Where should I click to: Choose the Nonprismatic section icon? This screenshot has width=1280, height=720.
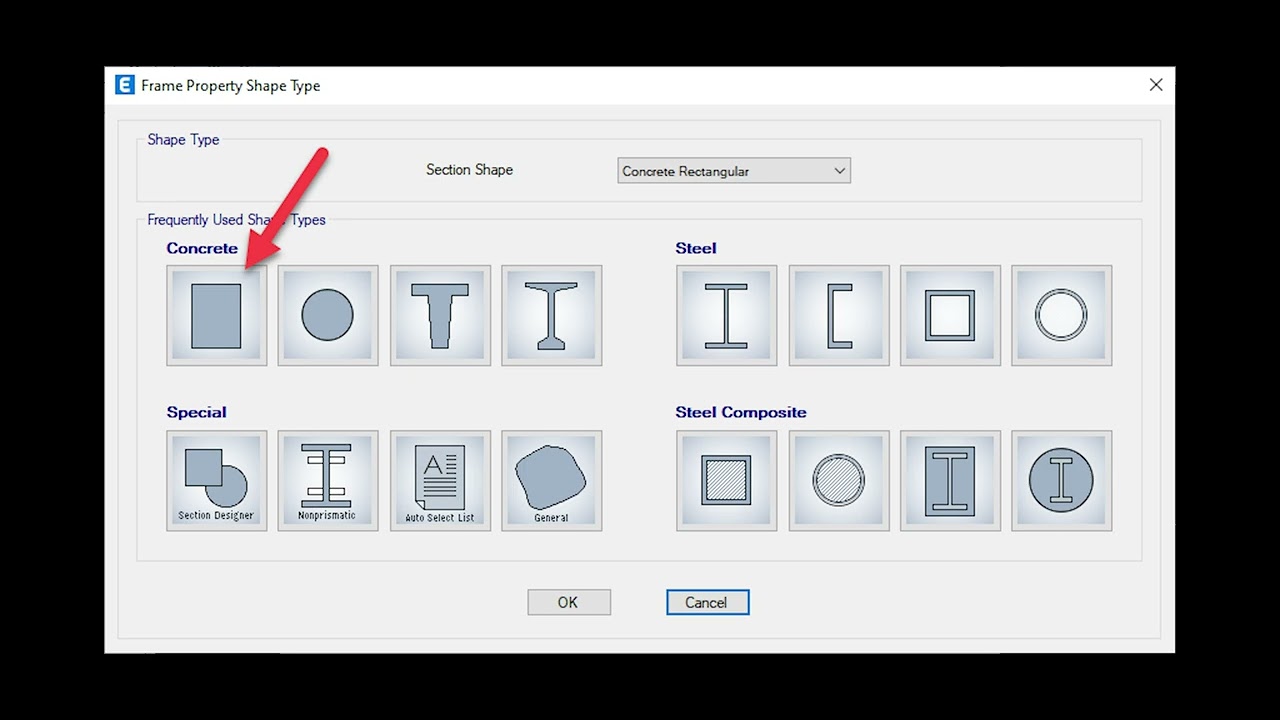(x=328, y=480)
